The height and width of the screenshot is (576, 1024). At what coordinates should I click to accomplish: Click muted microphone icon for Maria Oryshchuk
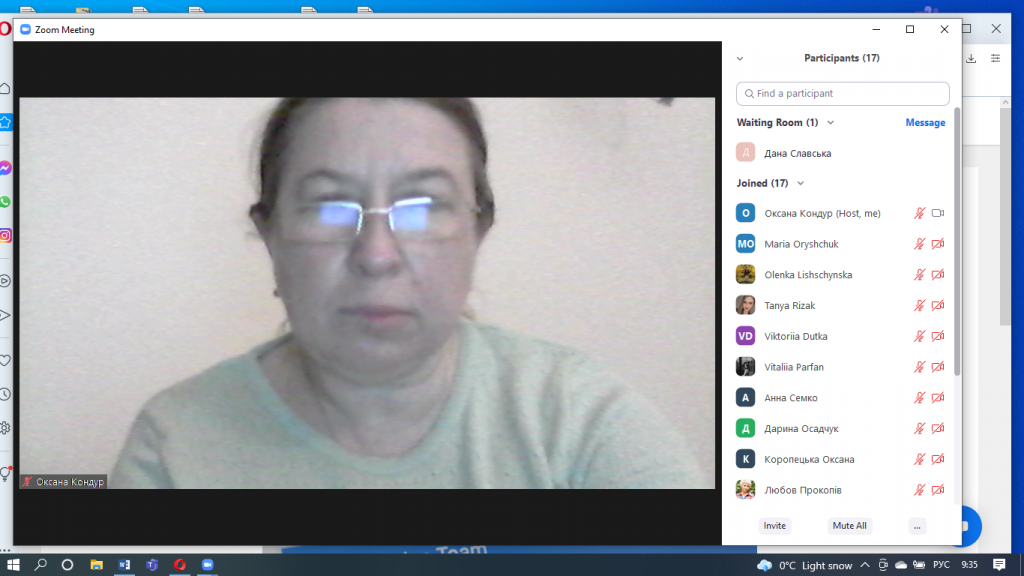(919, 244)
